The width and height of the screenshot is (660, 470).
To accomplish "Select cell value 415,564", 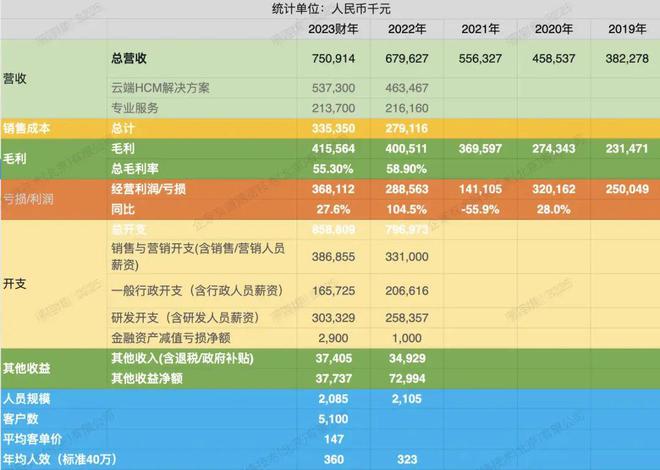I will (333, 149).
